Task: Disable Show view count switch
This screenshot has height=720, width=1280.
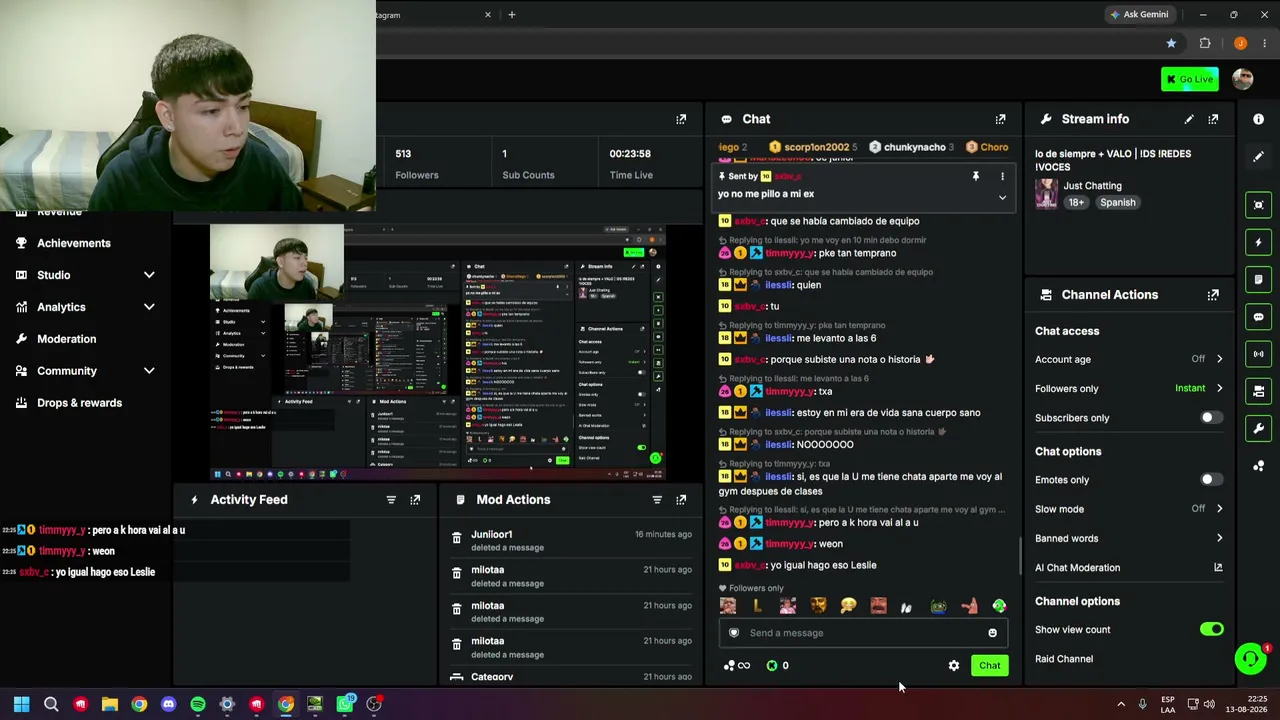Action: [1211, 630]
